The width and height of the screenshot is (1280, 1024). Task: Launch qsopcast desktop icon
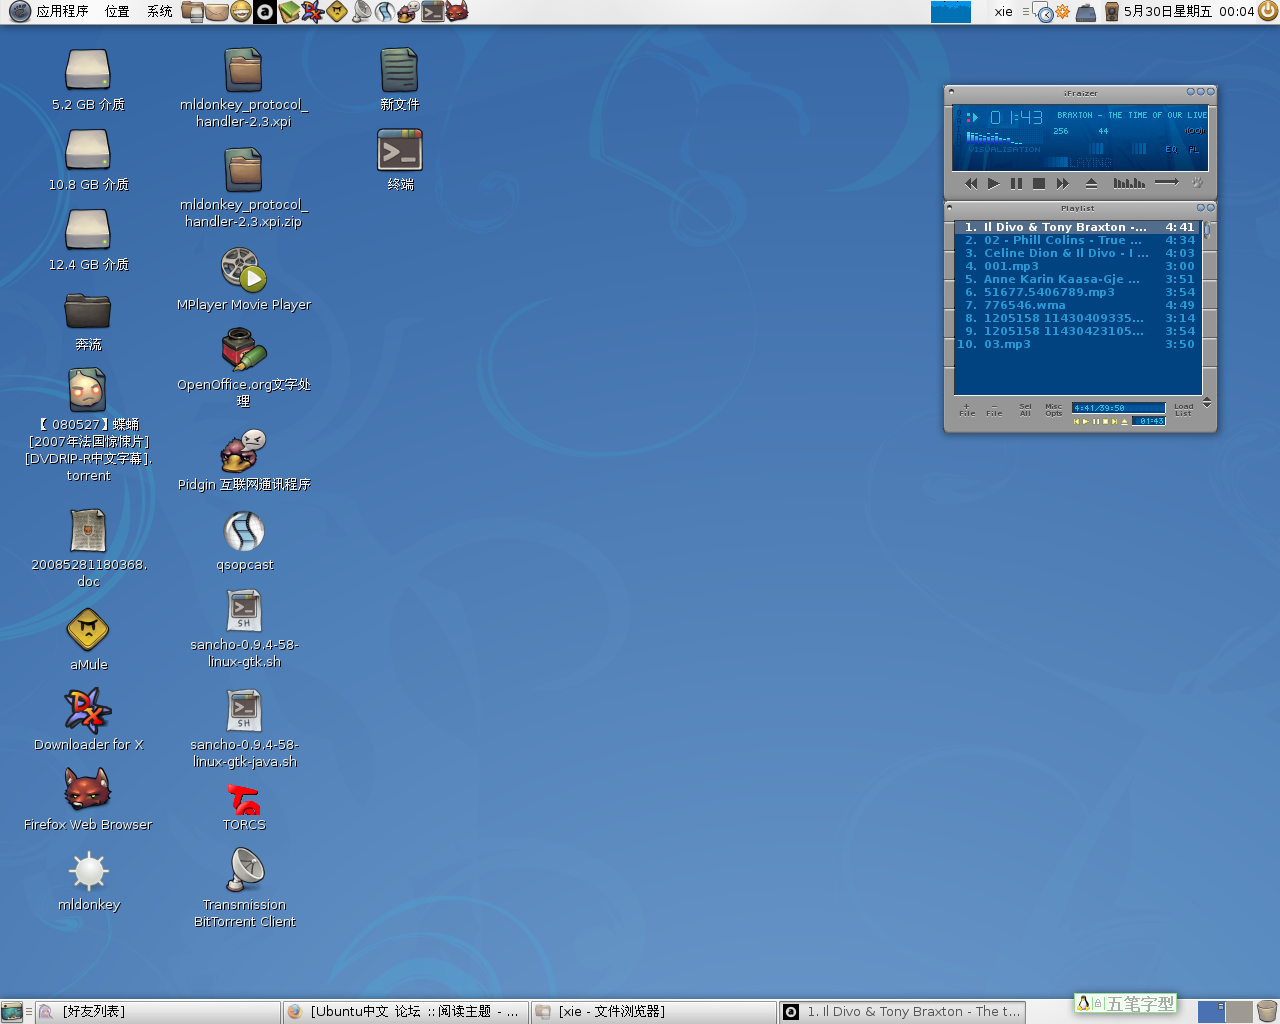244,530
